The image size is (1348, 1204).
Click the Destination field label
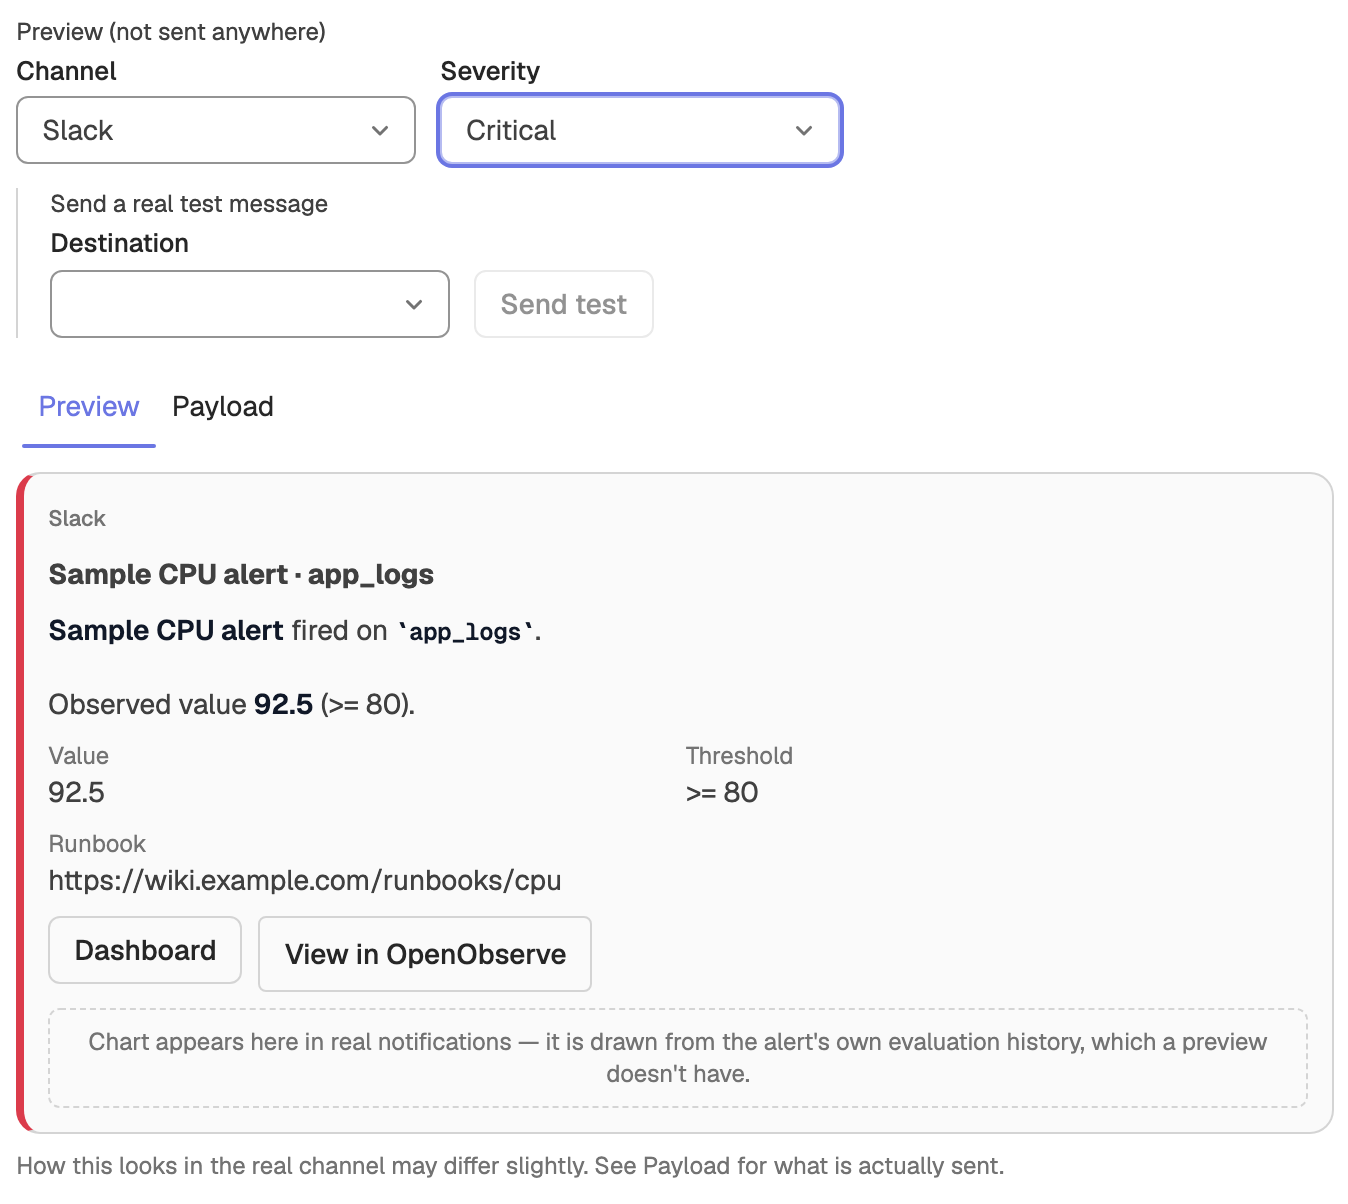120,243
